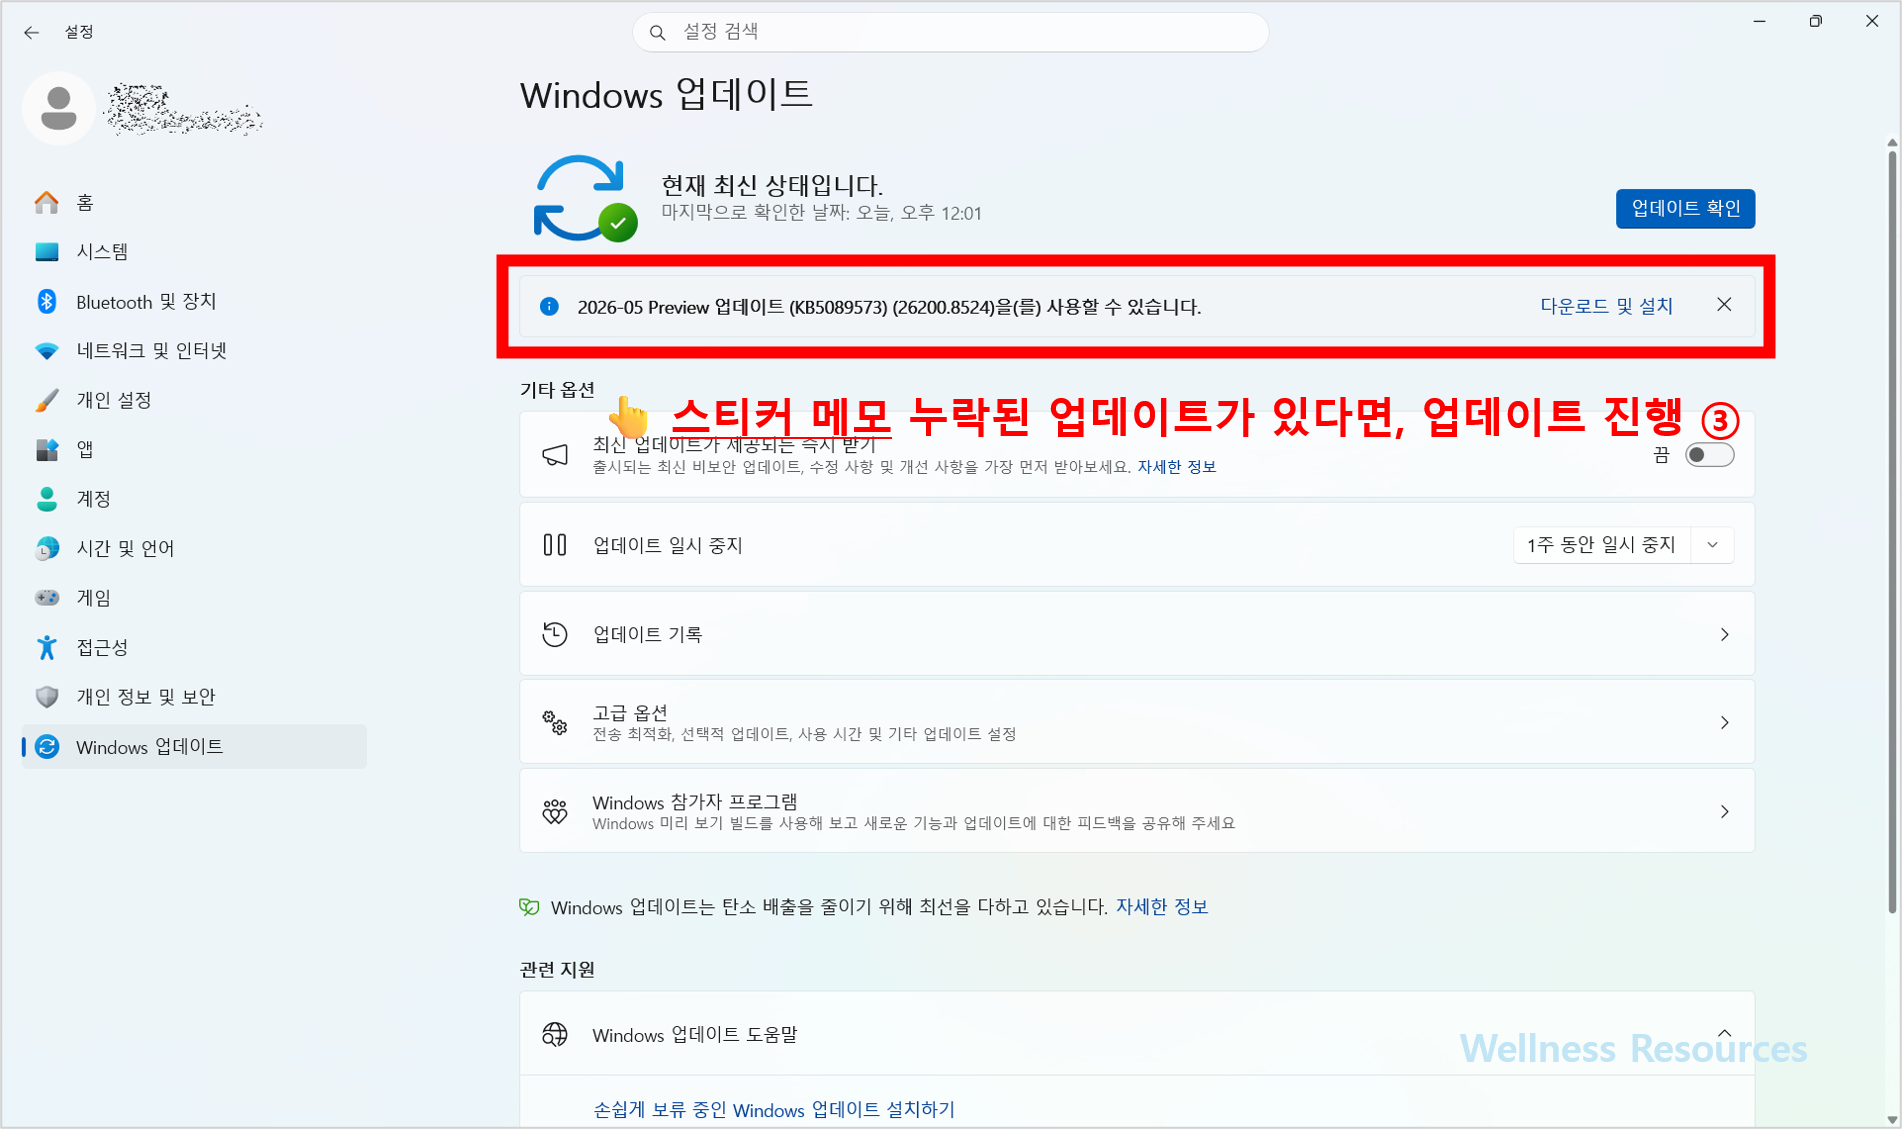Screen dimensions: 1902x1129
Task: Click the Insider Program hearts icon
Action: 555,811
